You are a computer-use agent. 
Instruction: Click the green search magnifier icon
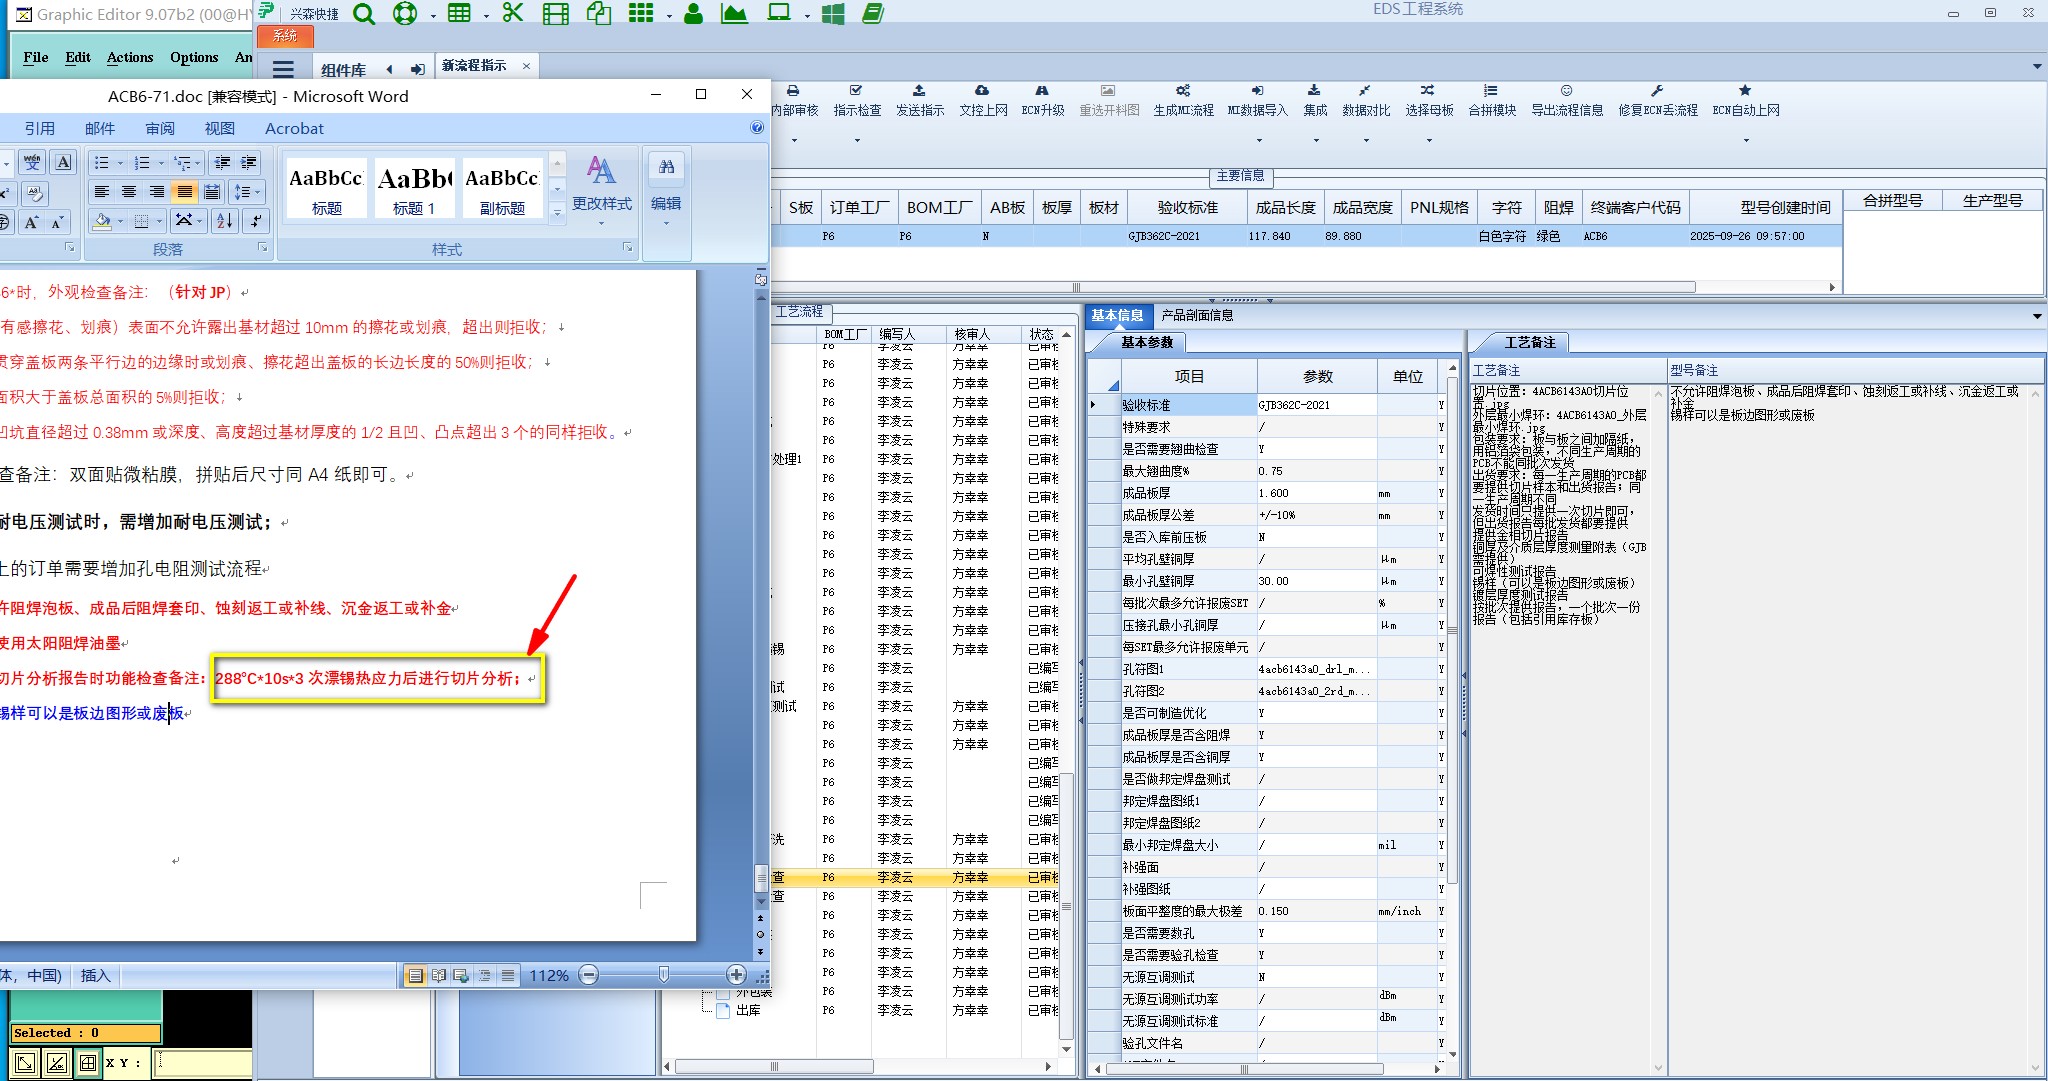(x=364, y=14)
